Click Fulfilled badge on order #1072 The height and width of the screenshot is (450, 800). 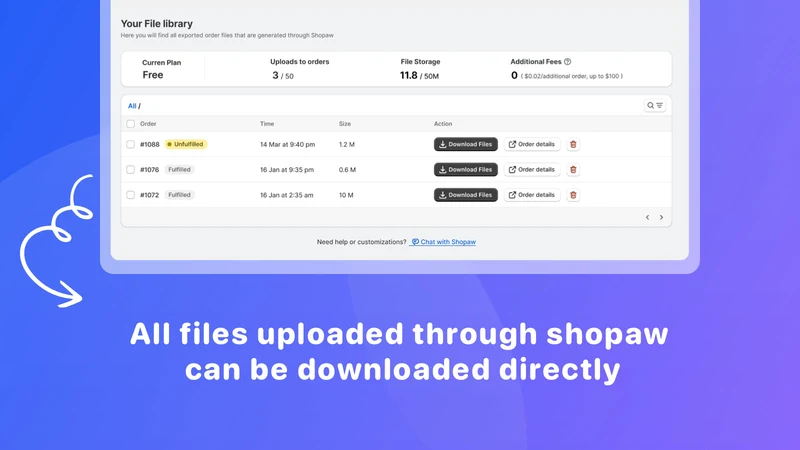click(x=179, y=195)
